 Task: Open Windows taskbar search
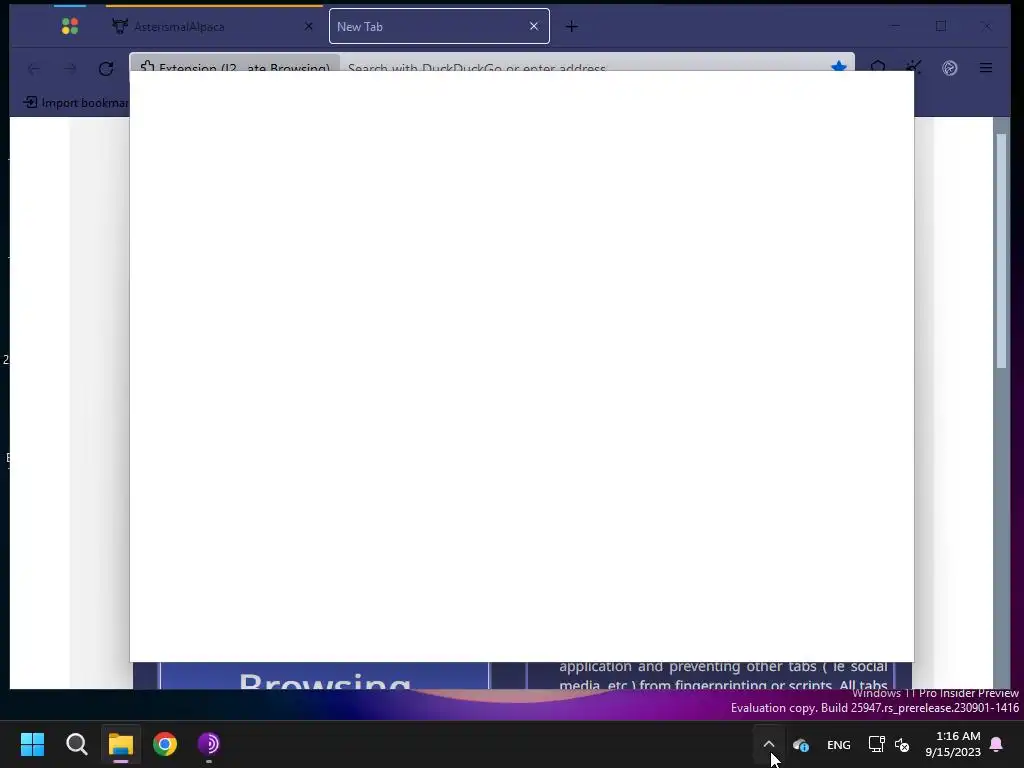76,744
